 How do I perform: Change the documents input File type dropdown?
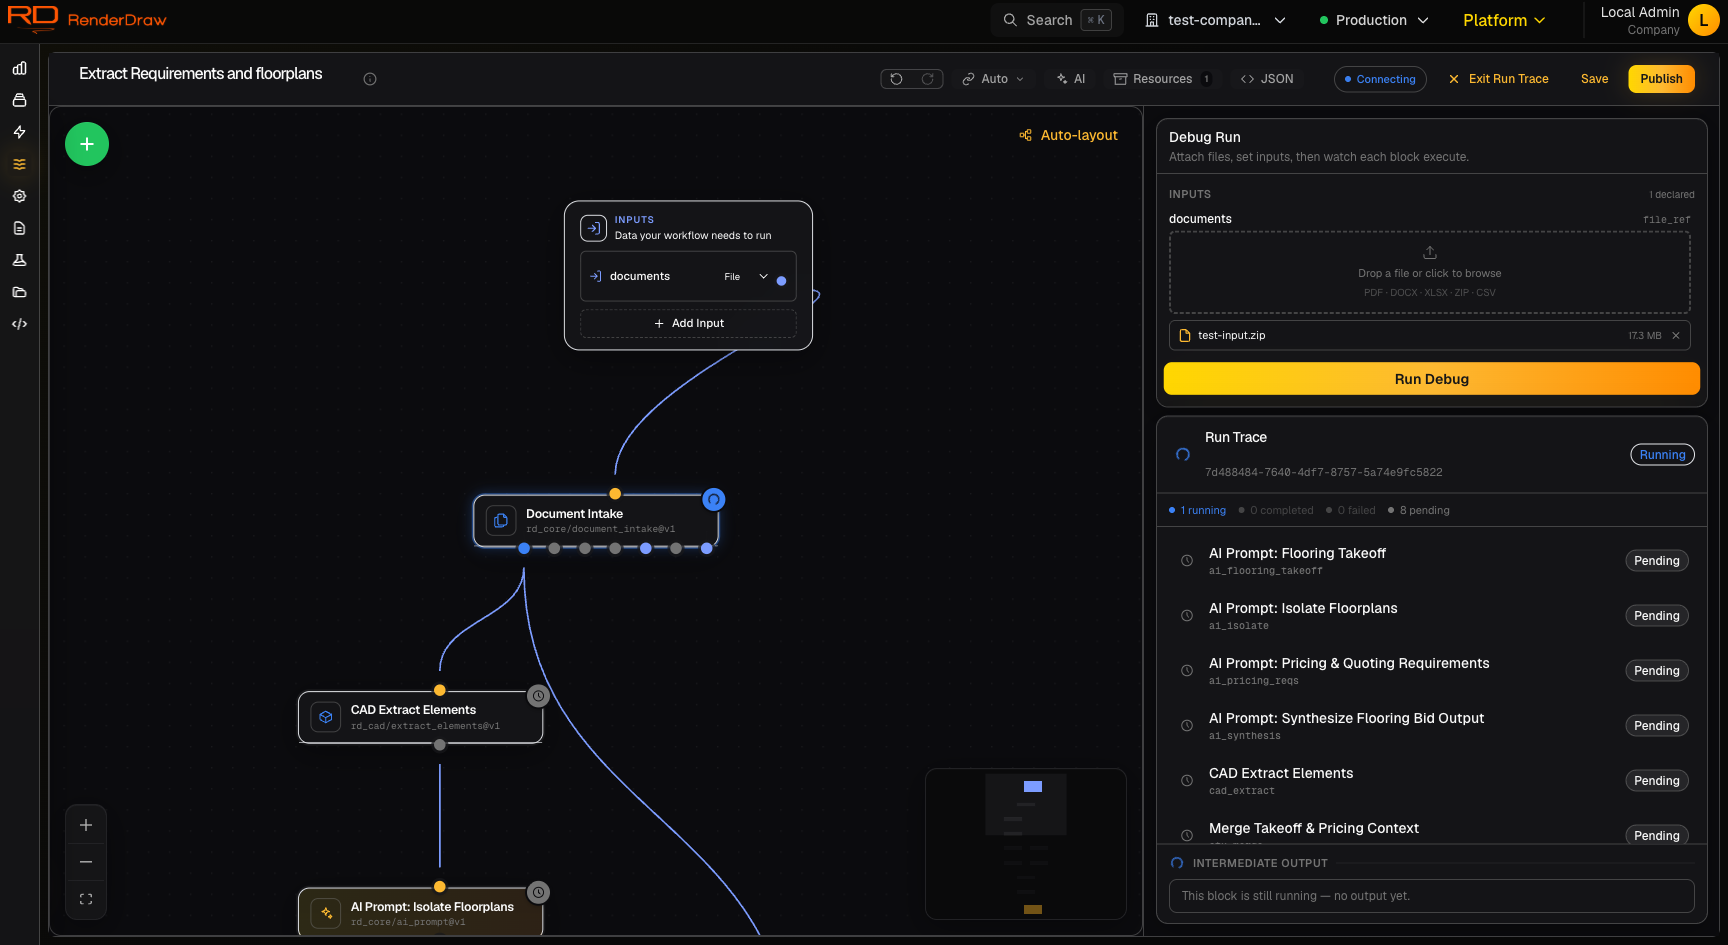coord(746,277)
